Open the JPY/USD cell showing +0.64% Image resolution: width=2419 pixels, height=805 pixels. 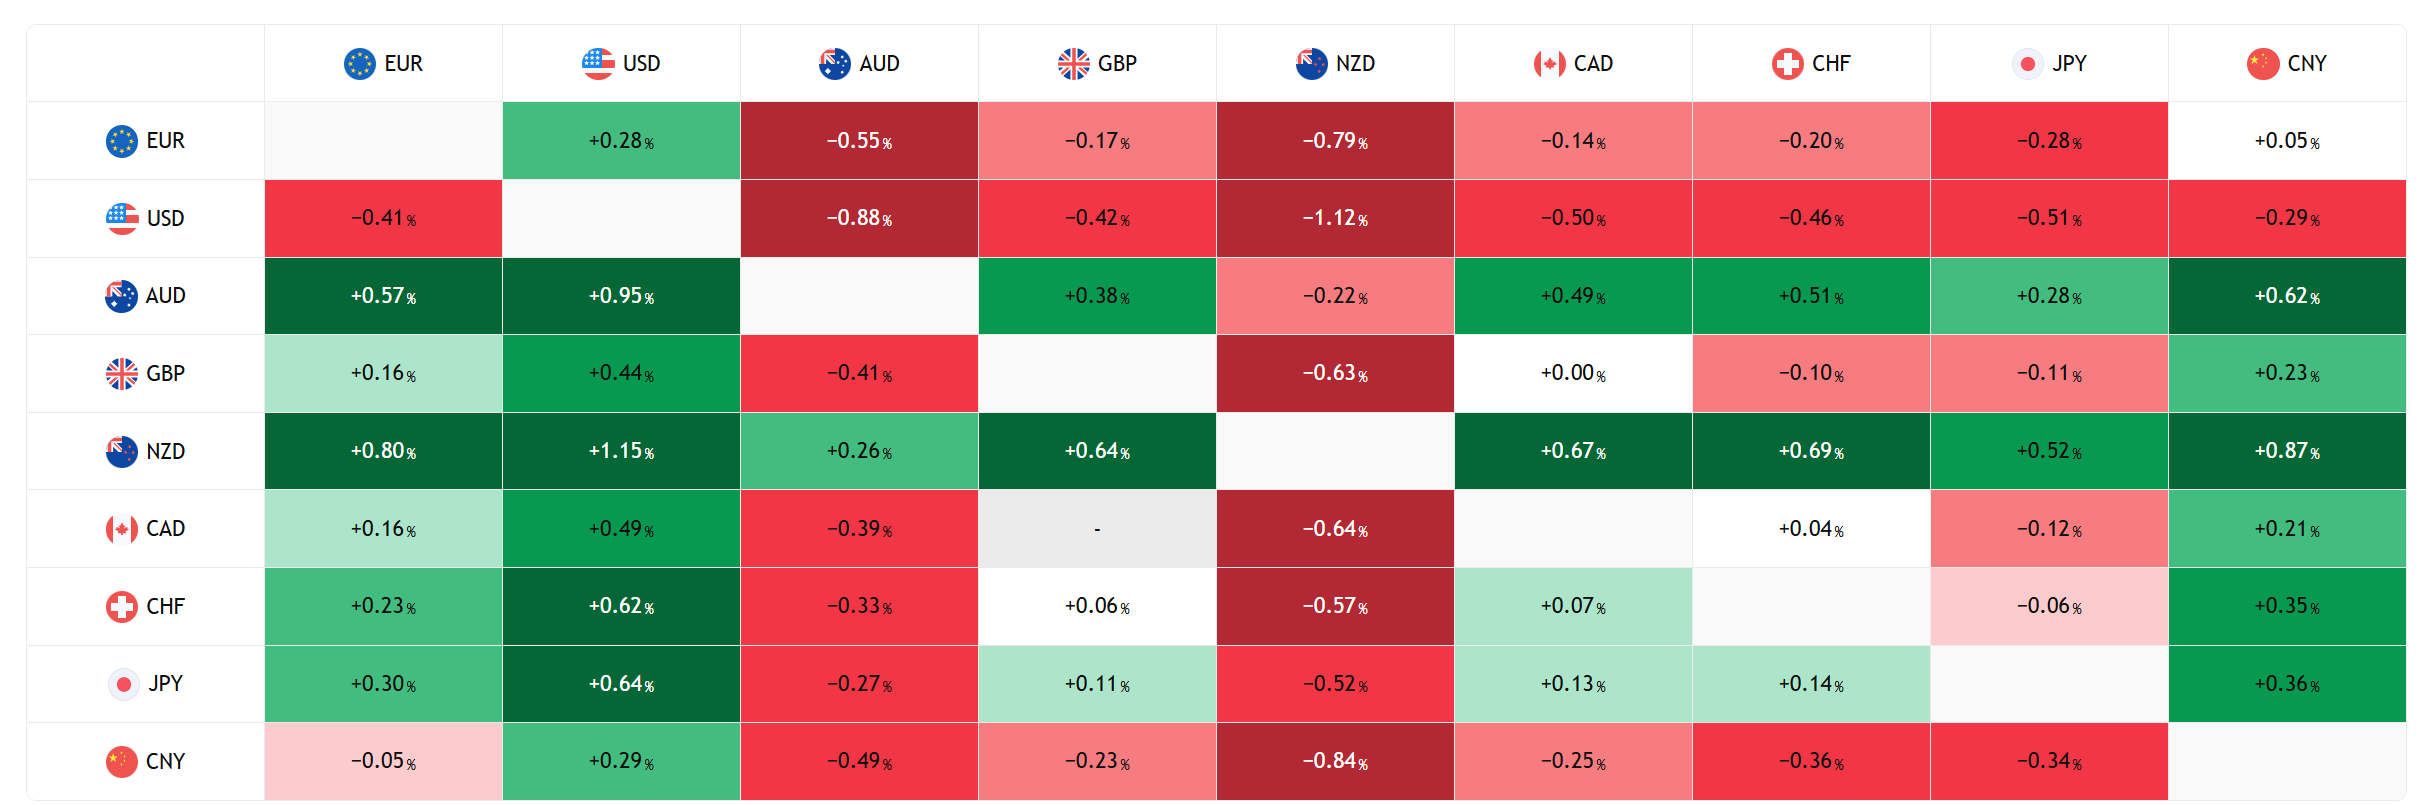(x=621, y=684)
